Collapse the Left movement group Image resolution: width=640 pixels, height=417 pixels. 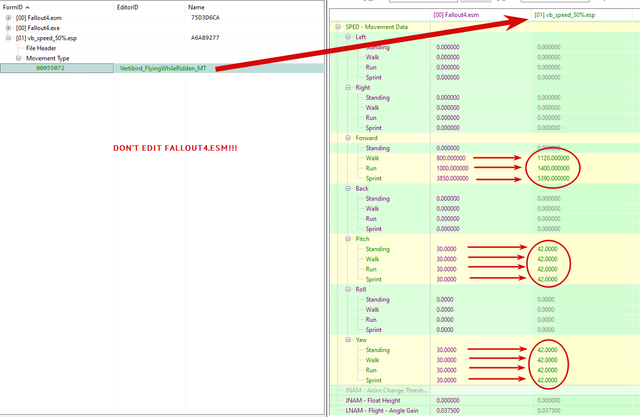point(348,37)
